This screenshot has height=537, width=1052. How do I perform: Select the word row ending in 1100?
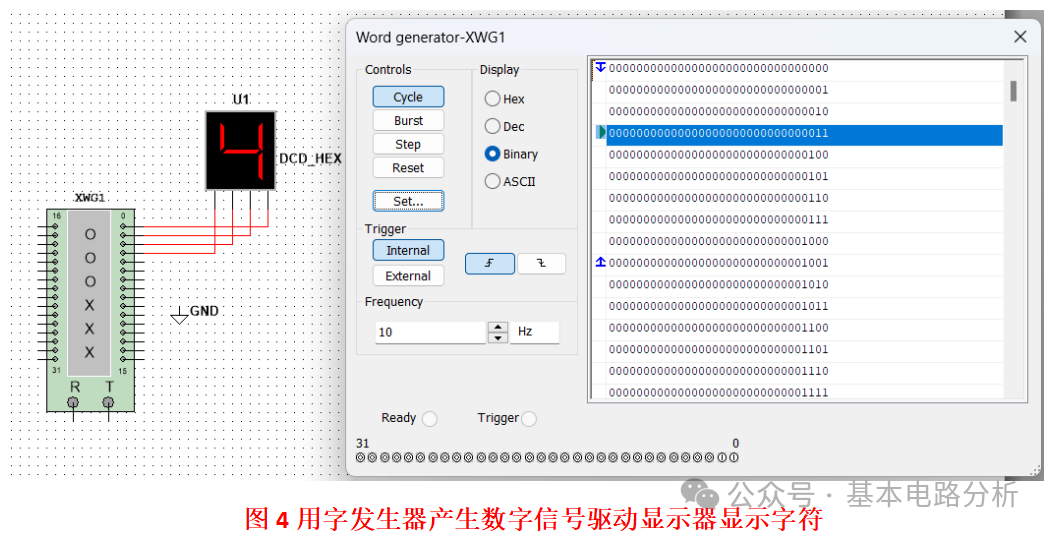(x=804, y=328)
